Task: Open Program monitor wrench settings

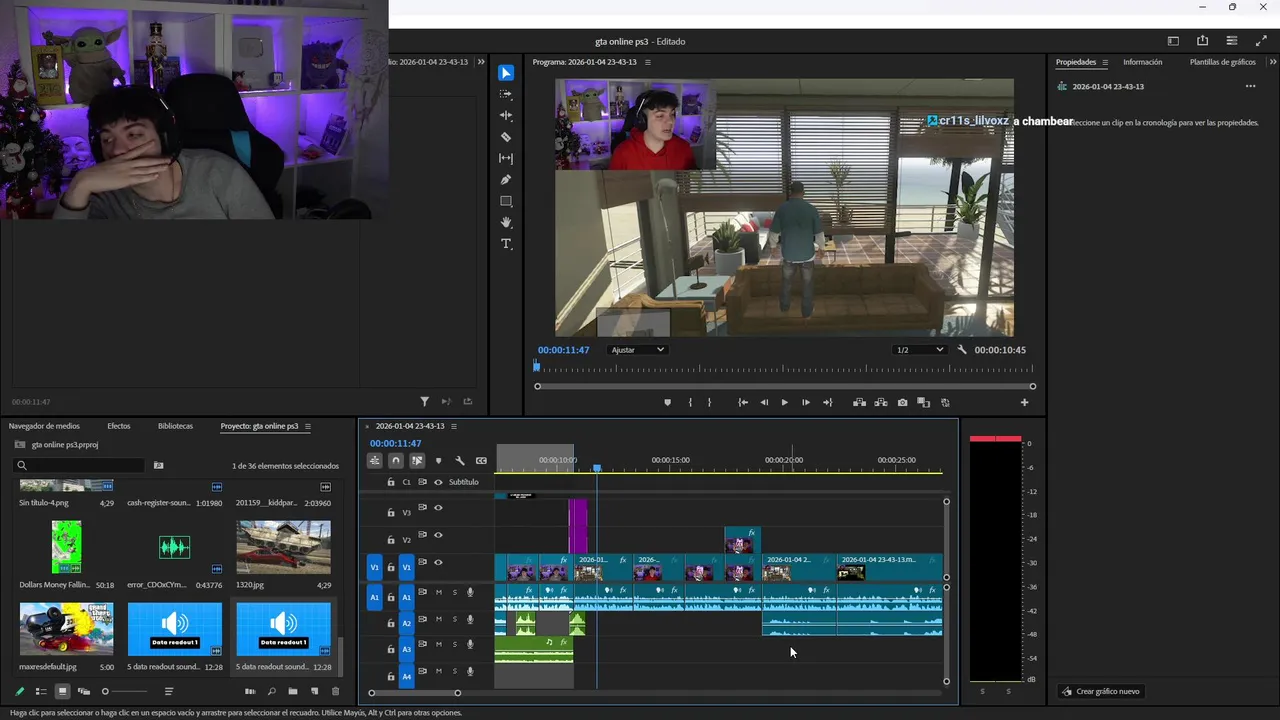Action: [x=962, y=350]
